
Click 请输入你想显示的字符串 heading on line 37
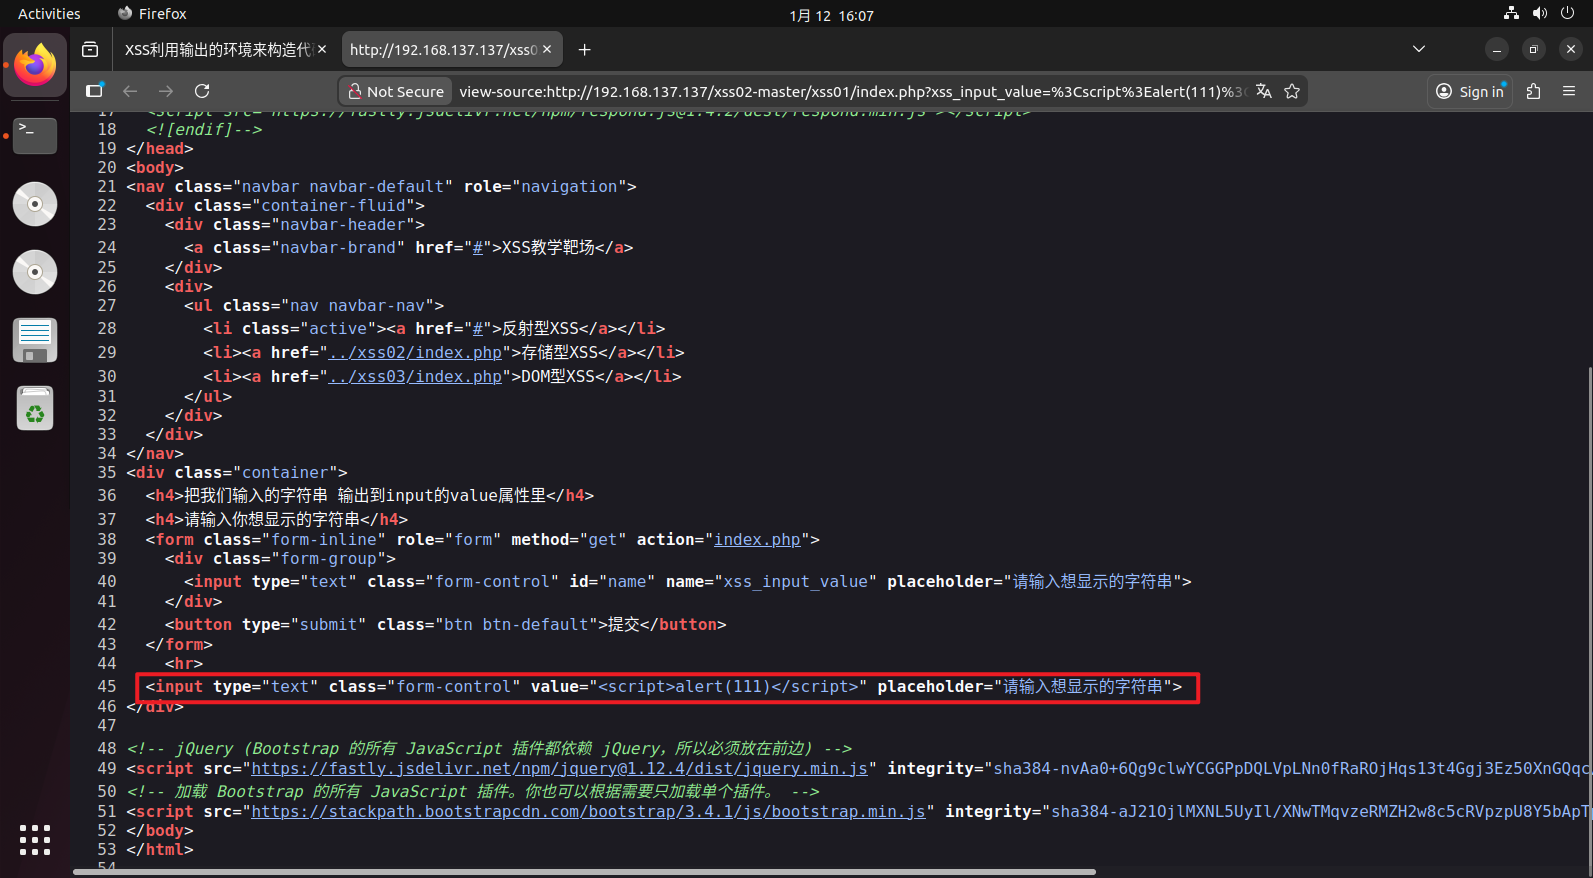[x=272, y=519]
